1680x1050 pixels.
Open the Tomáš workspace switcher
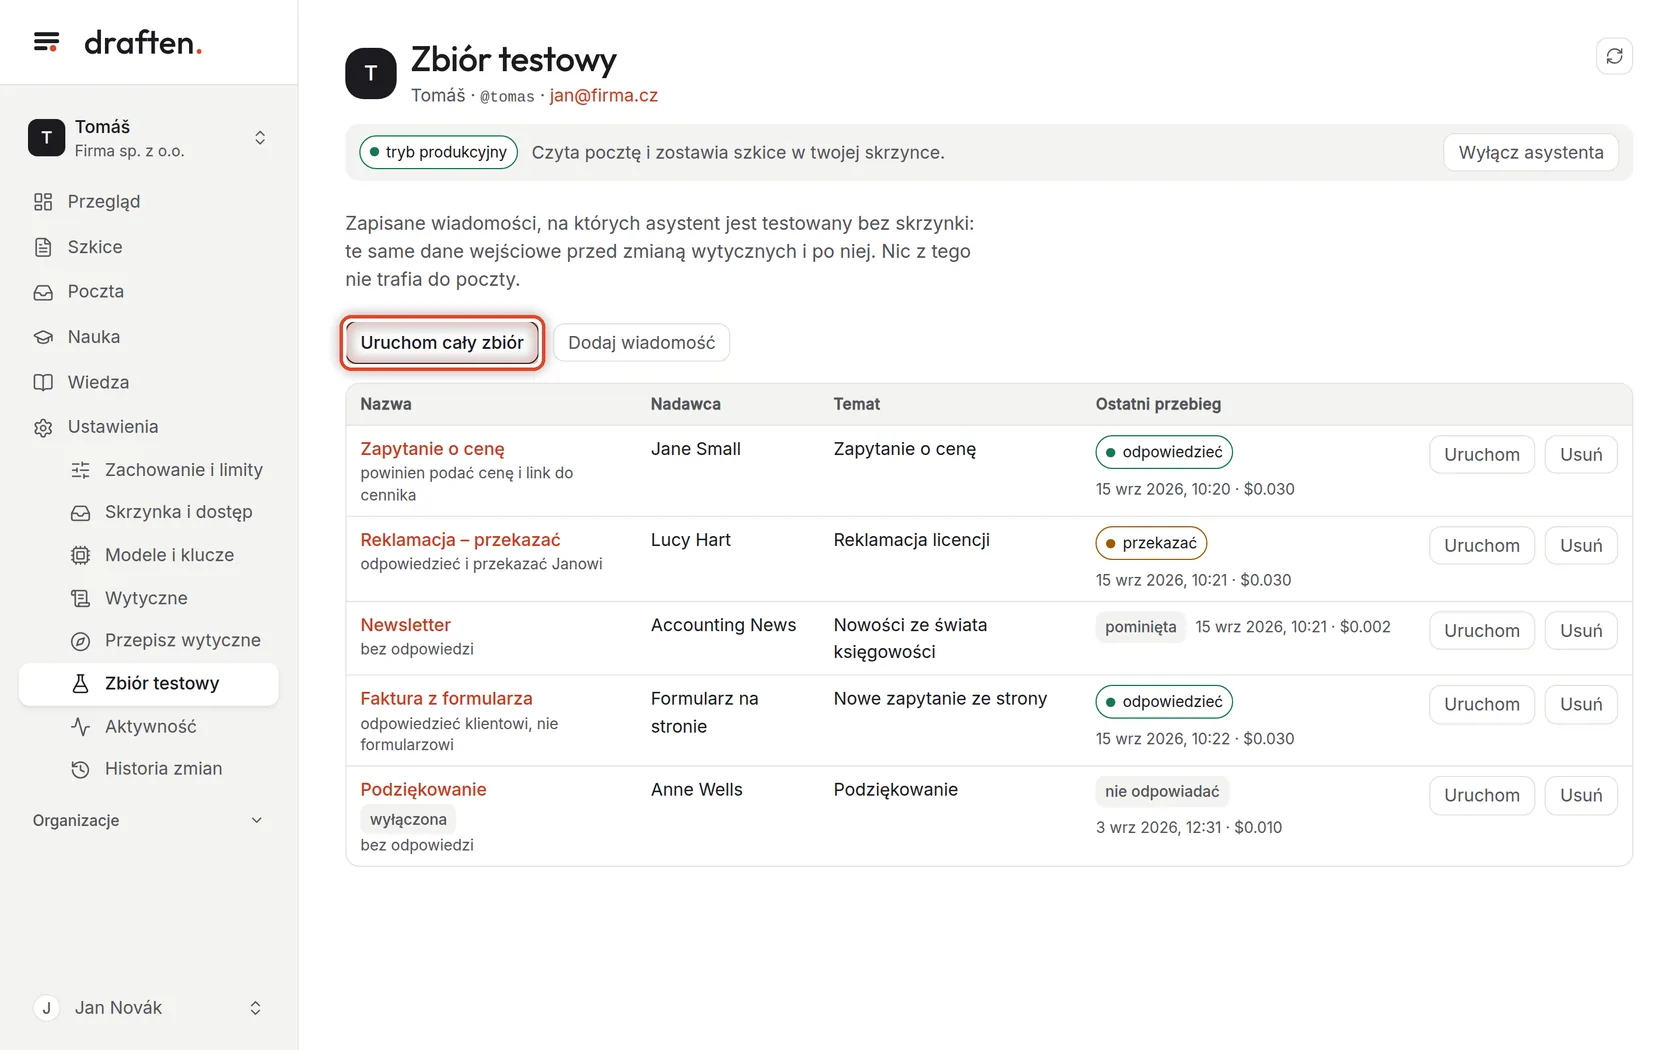149,138
